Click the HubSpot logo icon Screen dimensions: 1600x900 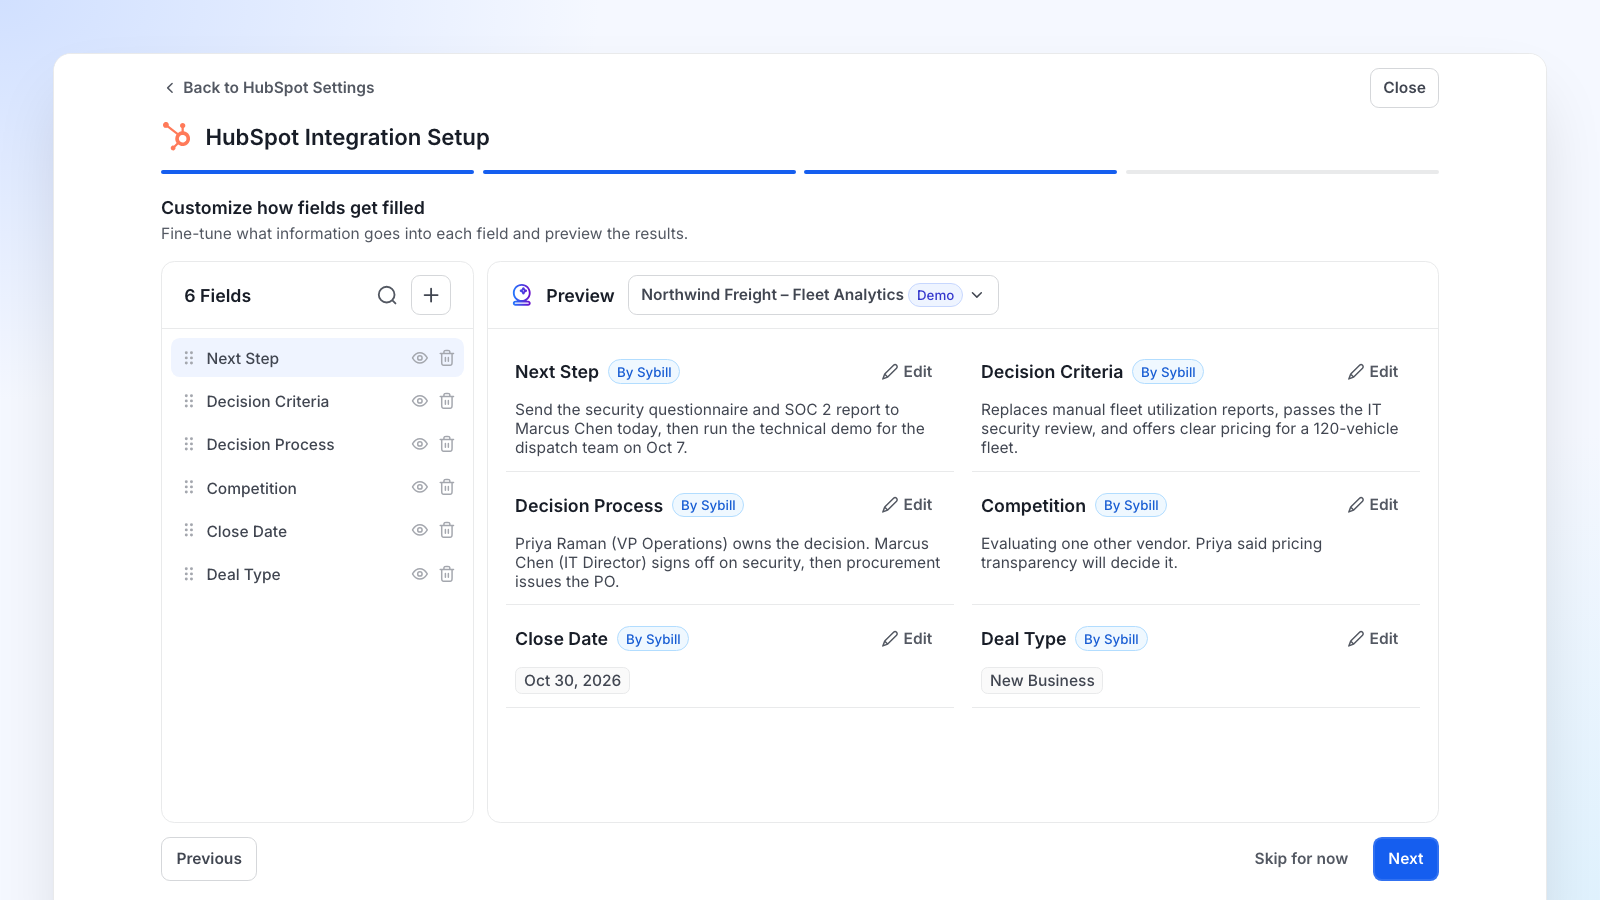(x=177, y=136)
